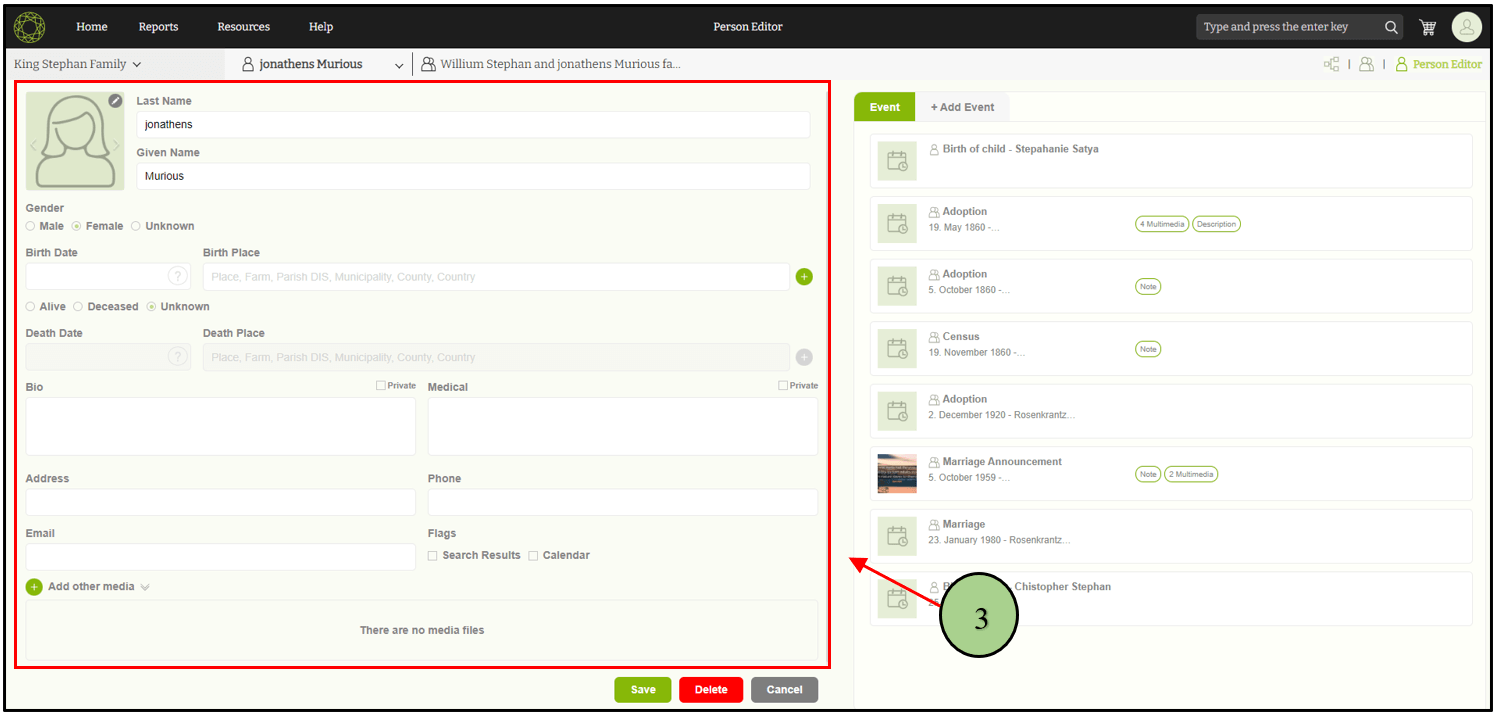Click green plus beside Birth Place
The height and width of the screenshot is (716, 1497).
pos(804,277)
